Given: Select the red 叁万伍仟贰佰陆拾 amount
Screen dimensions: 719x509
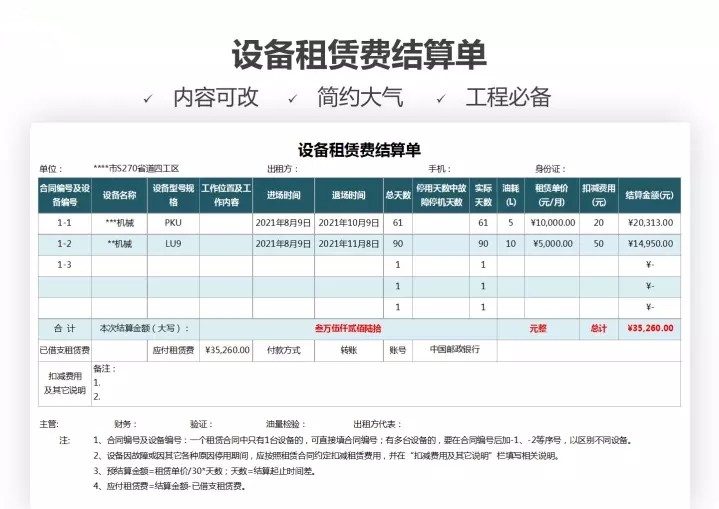Looking at the screenshot, I should pos(348,329).
